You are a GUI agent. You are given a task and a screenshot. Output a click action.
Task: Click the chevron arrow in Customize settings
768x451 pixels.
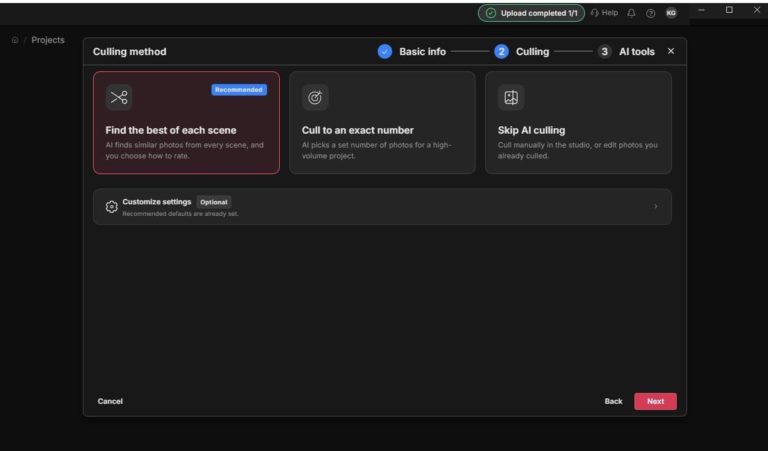[x=656, y=207]
